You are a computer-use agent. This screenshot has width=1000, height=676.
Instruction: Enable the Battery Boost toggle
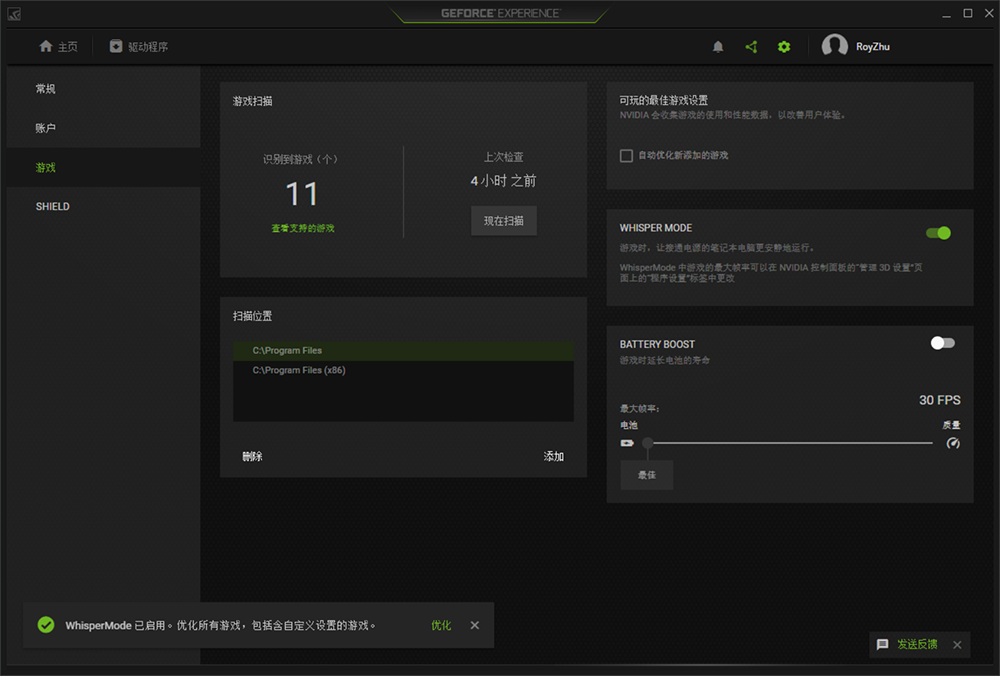click(x=942, y=343)
